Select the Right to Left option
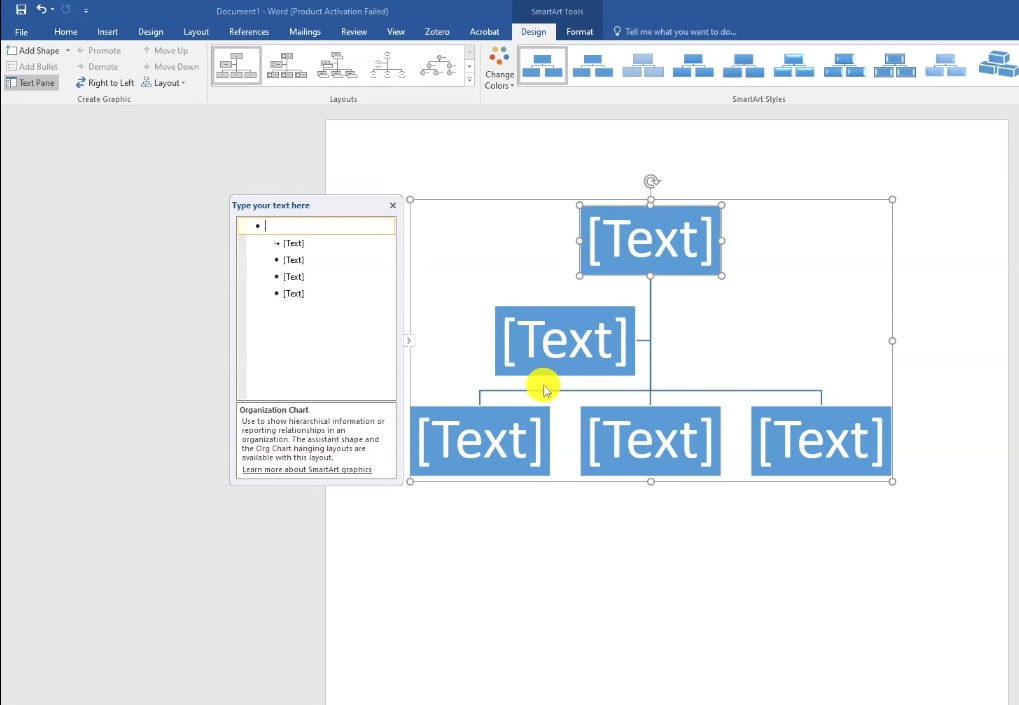The width and height of the screenshot is (1019, 705). tap(105, 83)
